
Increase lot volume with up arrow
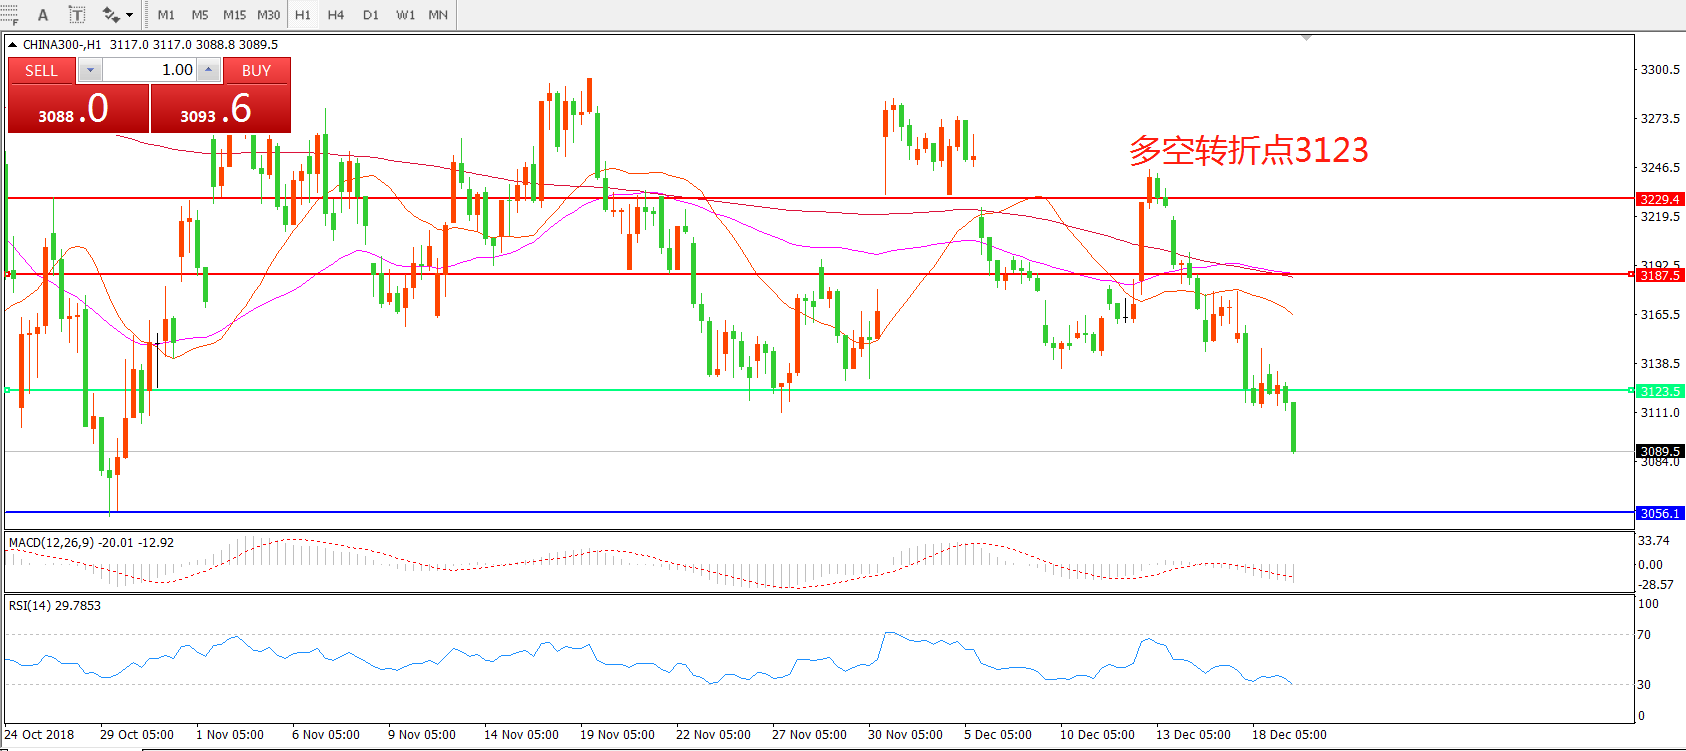(x=208, y=70)
